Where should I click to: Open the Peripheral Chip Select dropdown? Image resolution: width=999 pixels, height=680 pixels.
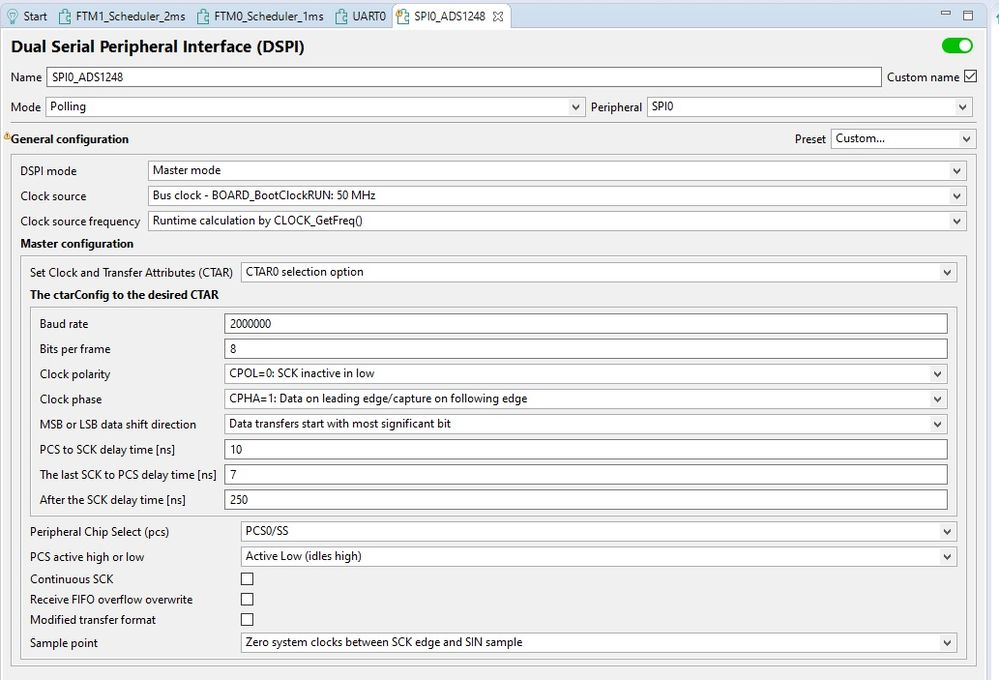point(599,531)
